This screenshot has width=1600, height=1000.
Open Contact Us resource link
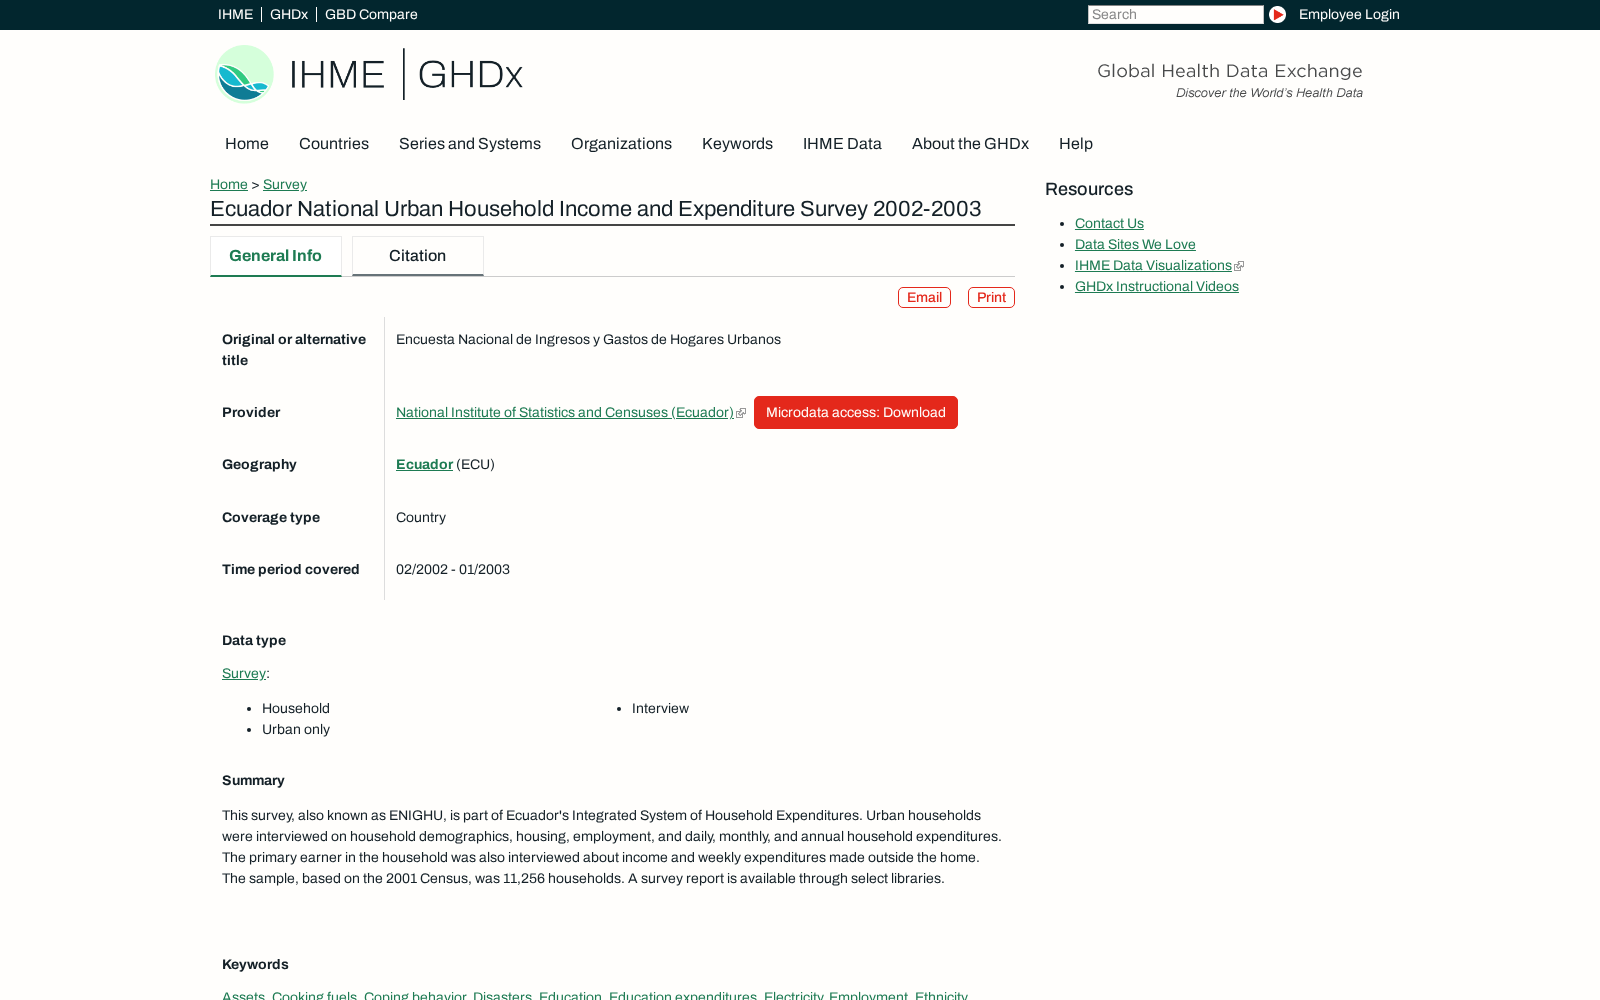(1109, 224)
